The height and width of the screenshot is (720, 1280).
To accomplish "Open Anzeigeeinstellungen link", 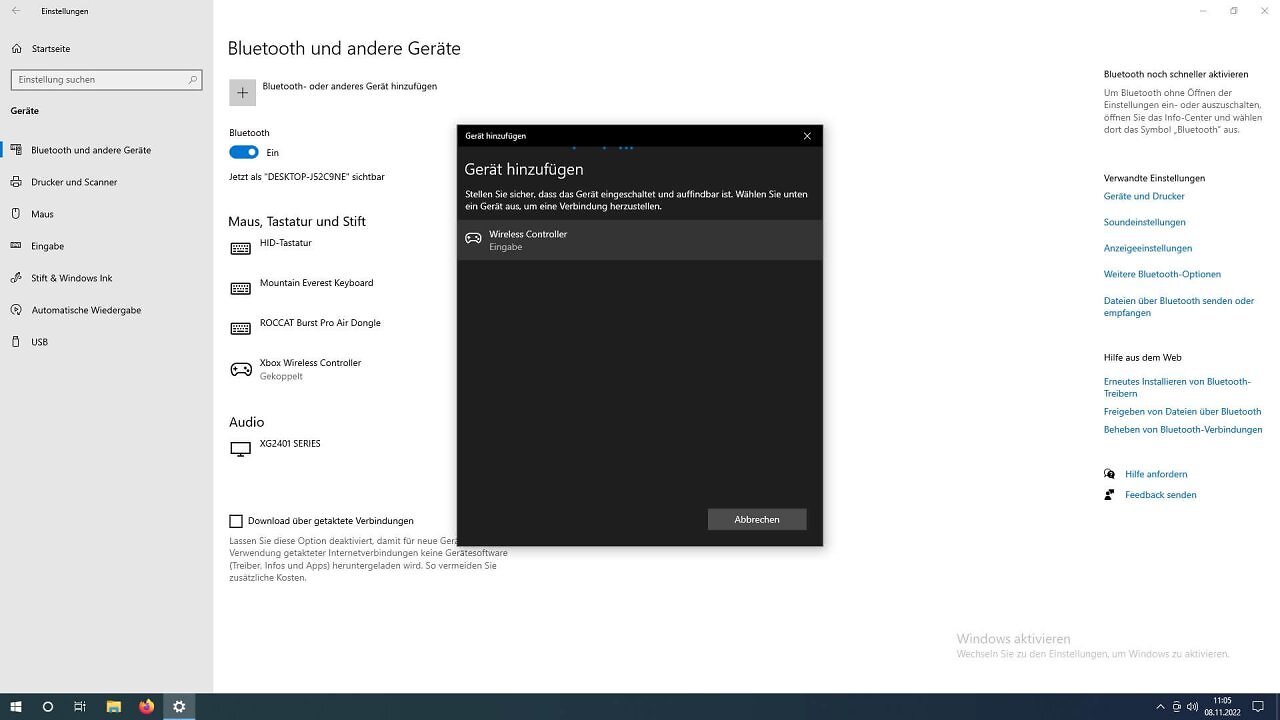I will [x=1148, y=248].
